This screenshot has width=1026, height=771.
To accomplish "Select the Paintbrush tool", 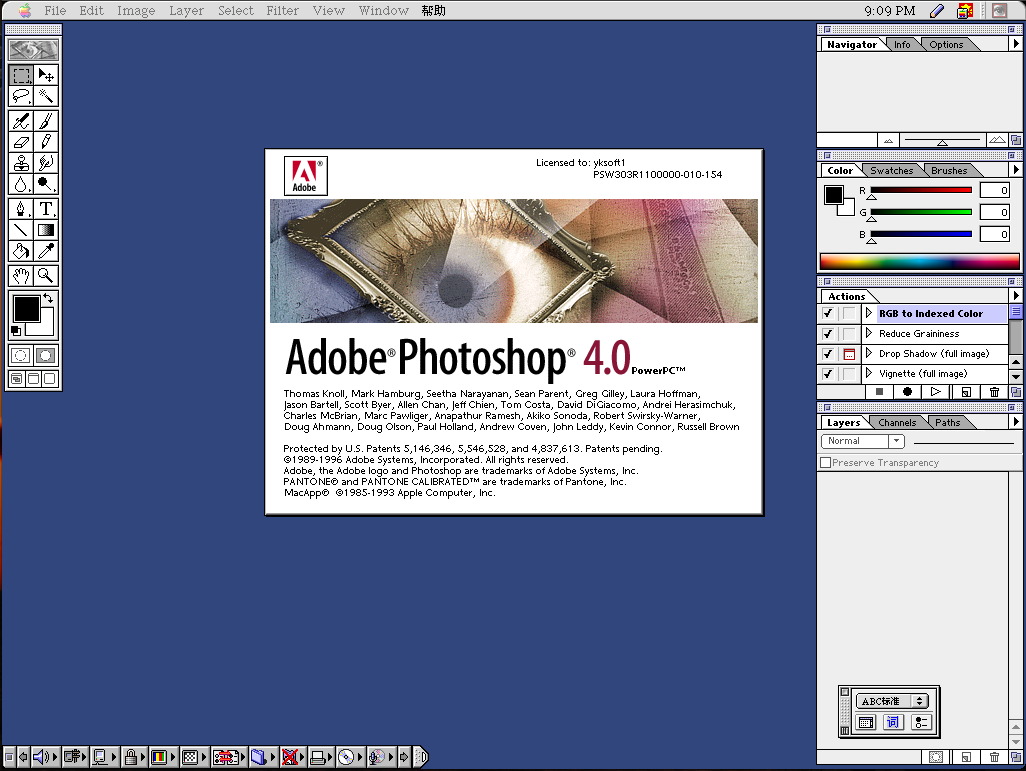I will [x=46, y=121].
